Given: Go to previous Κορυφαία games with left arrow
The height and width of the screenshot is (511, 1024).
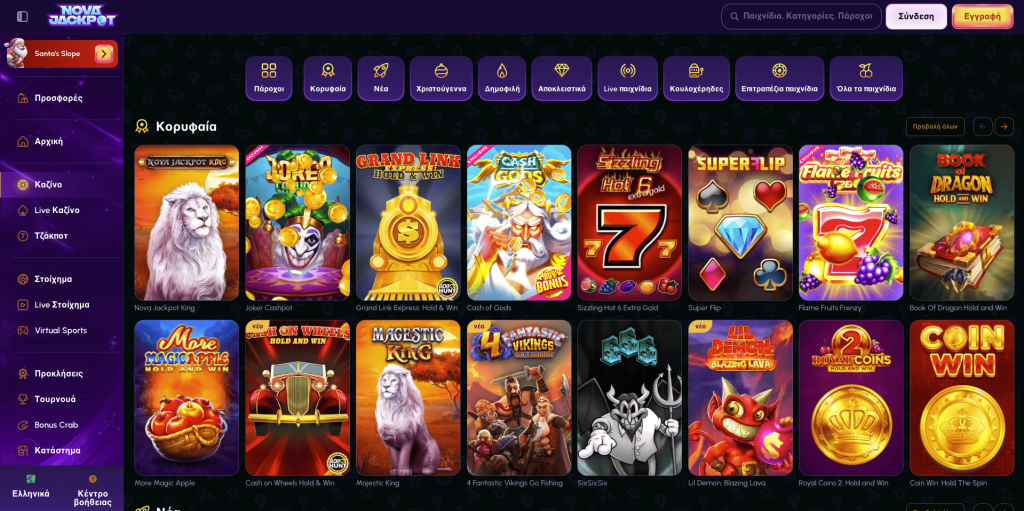Looking at the screenshot, I should point(983,126).
